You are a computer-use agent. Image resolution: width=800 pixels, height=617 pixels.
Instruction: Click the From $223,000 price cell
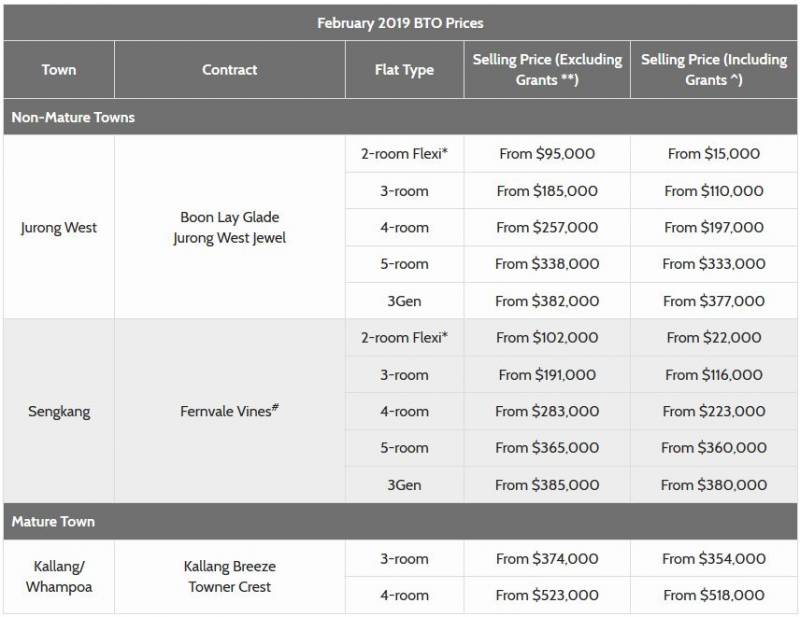(x=714, y=411)
